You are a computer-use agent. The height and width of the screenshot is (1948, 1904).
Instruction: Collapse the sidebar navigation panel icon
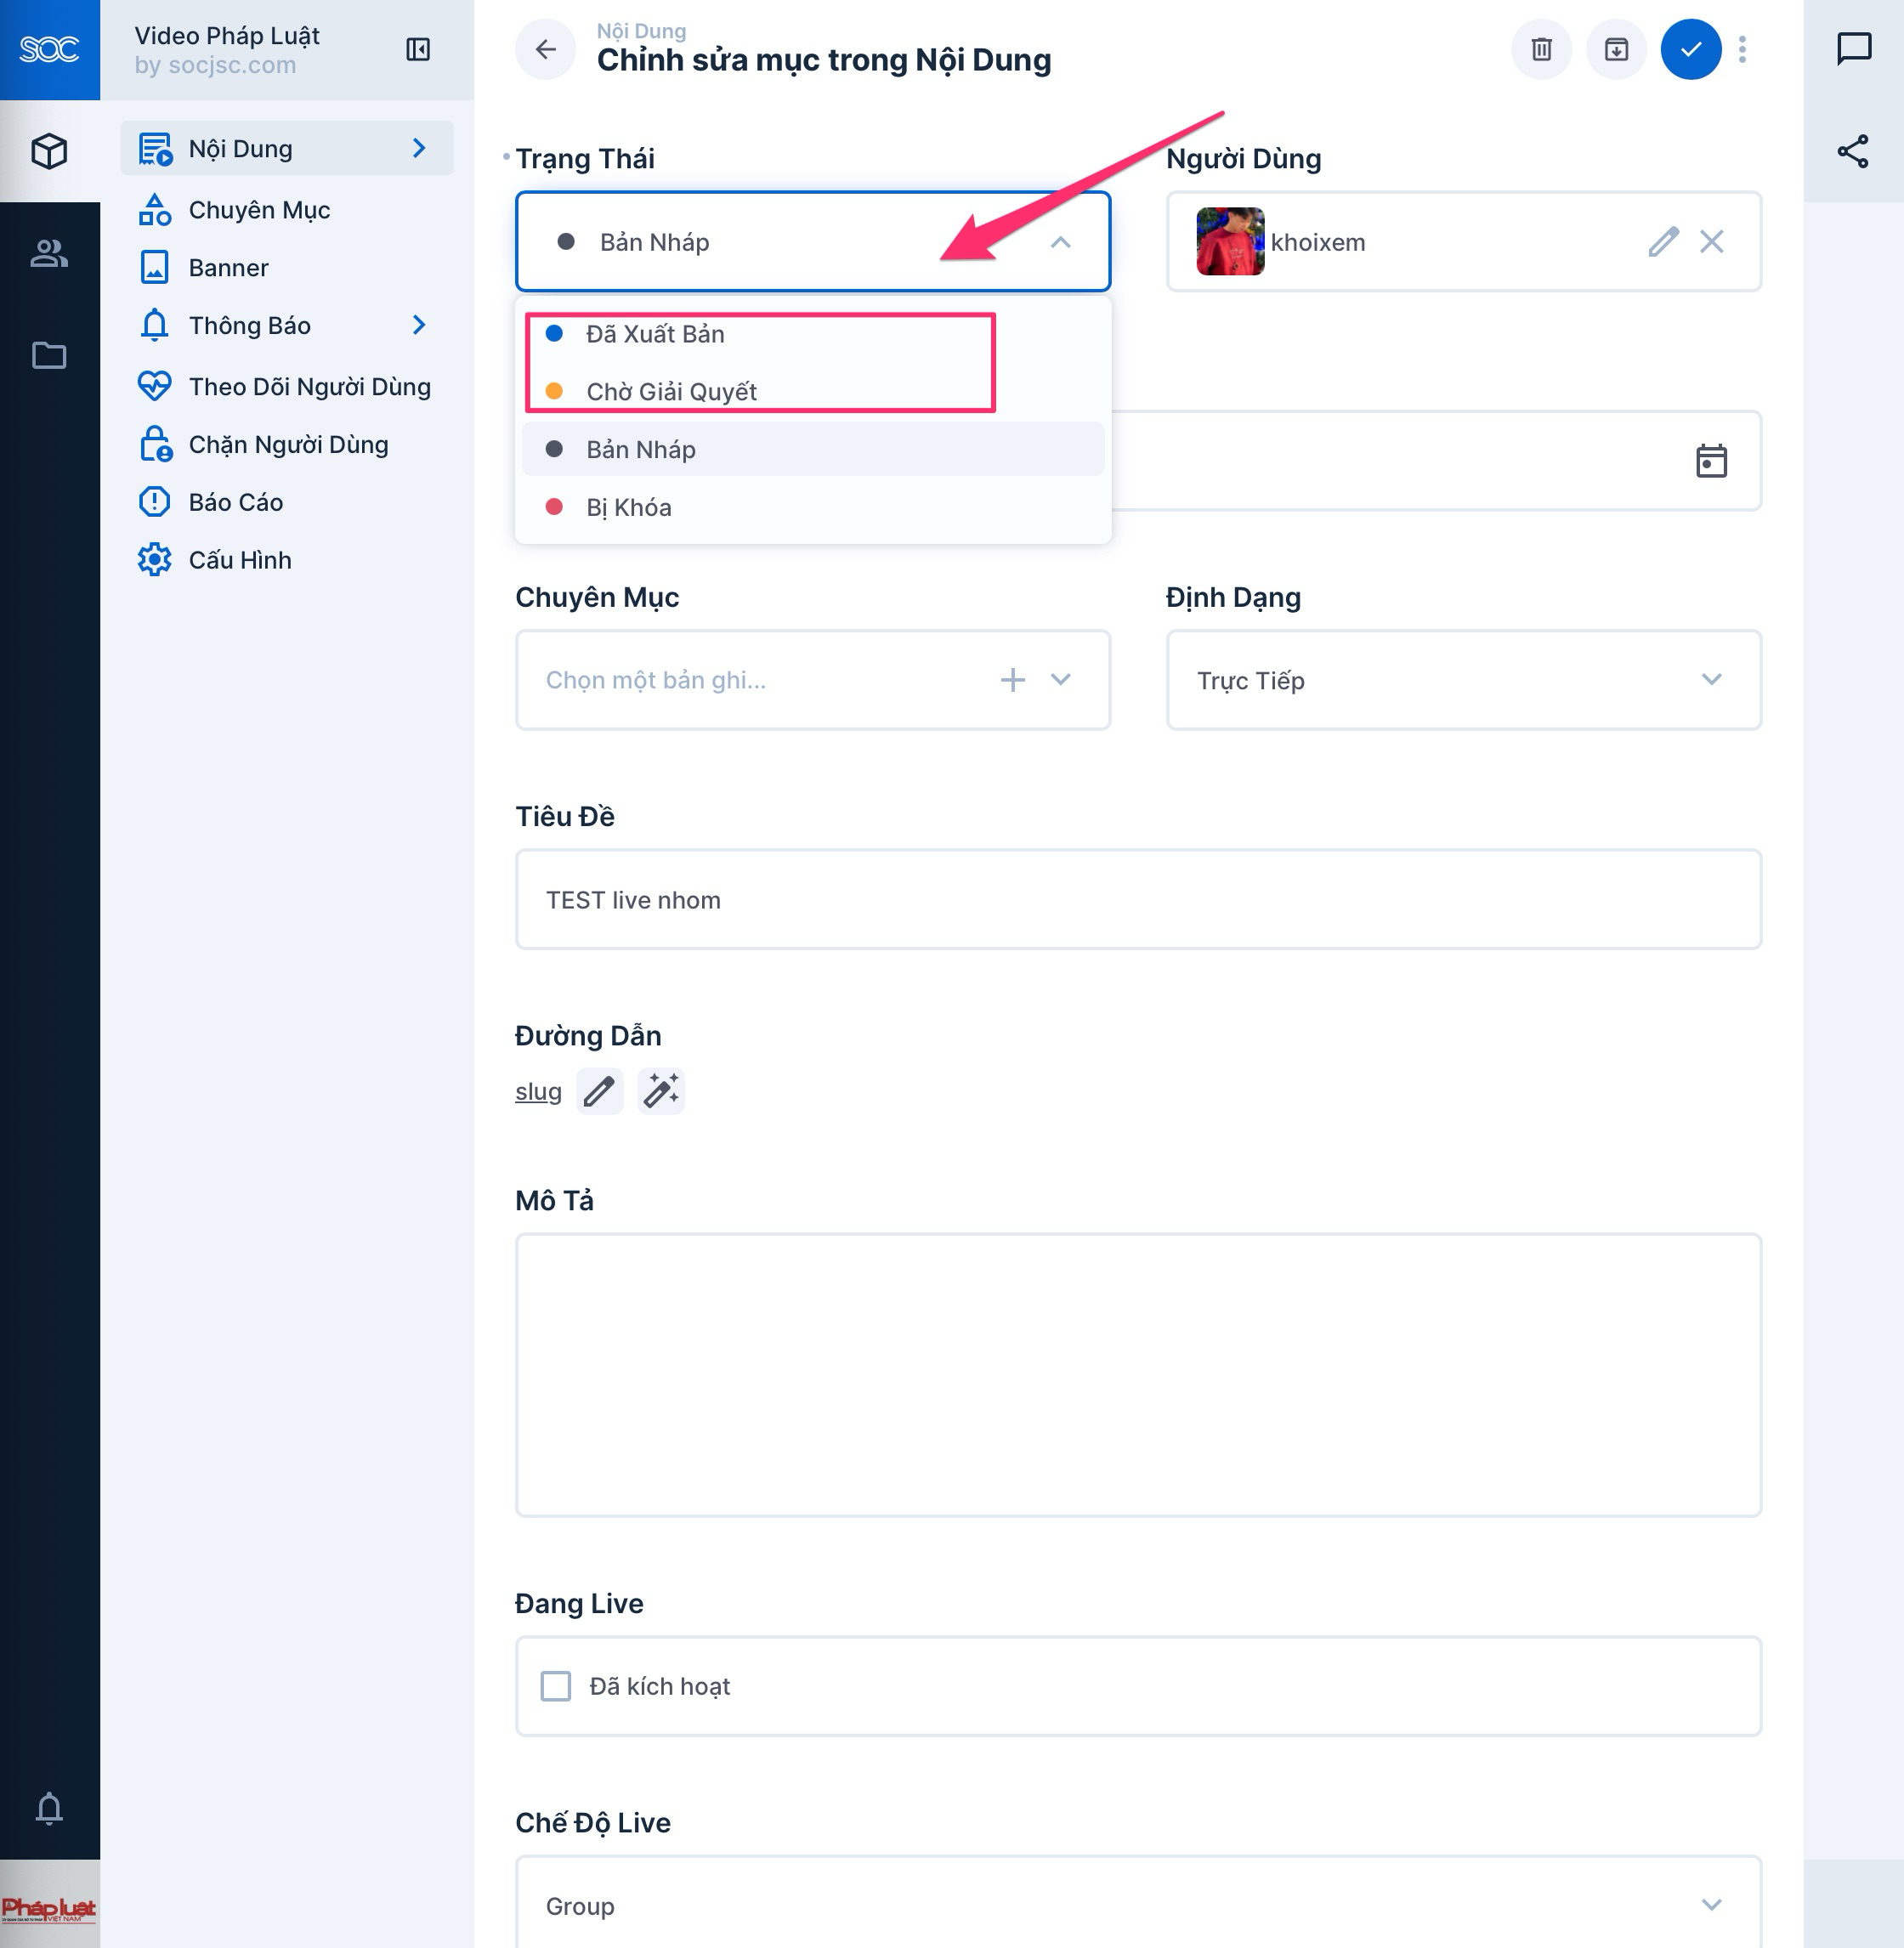tap(418, 49)
